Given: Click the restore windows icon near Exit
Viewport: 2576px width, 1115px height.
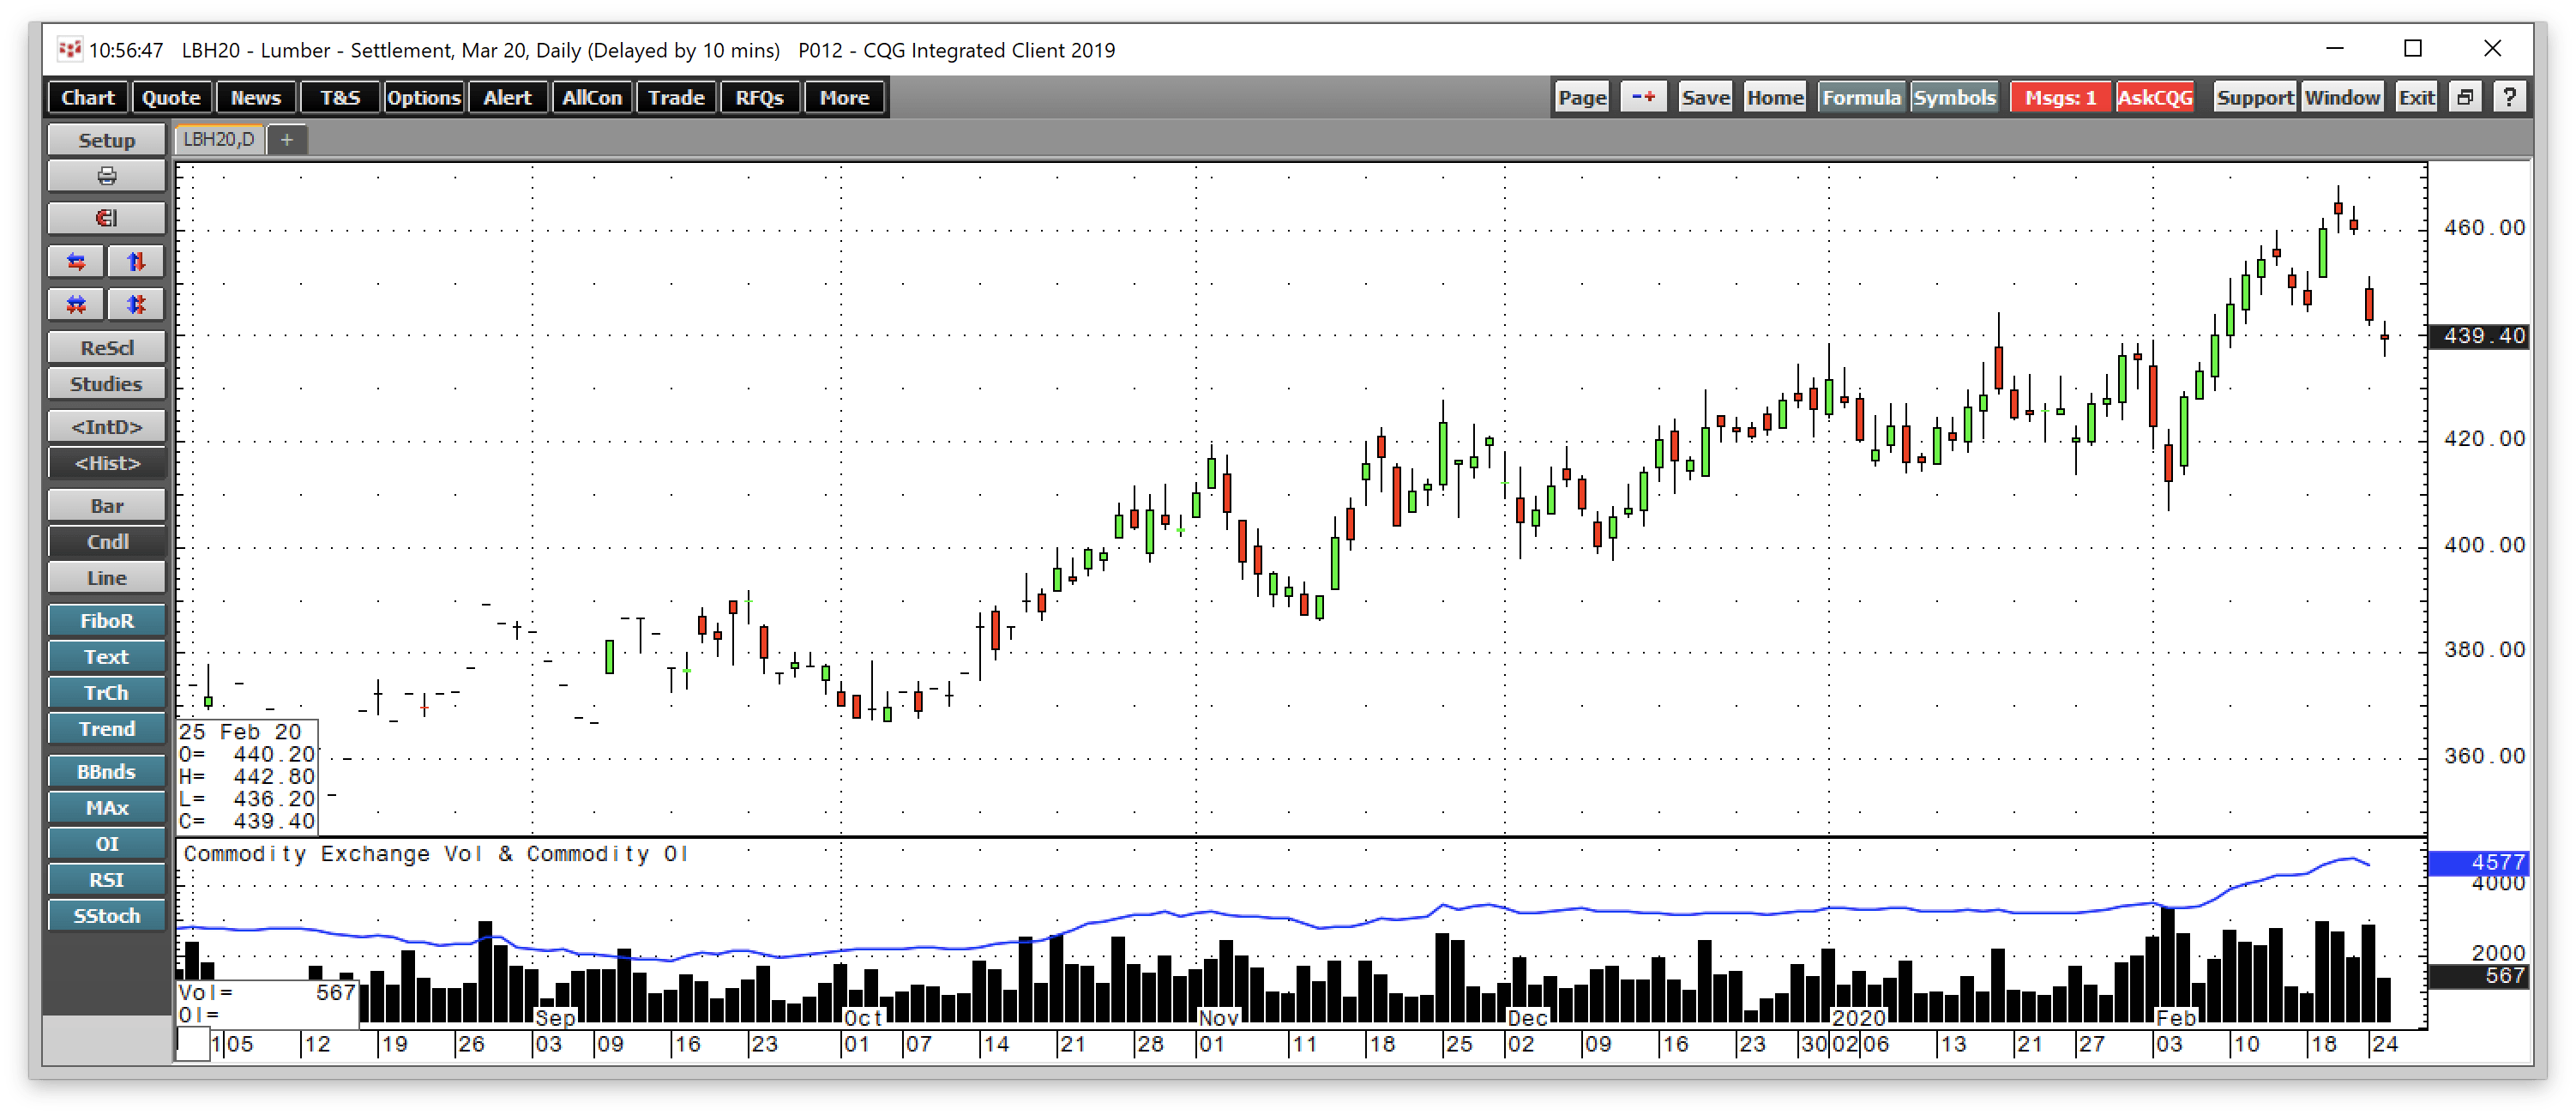Looking at the screenshot, I should click(2465, 97).
